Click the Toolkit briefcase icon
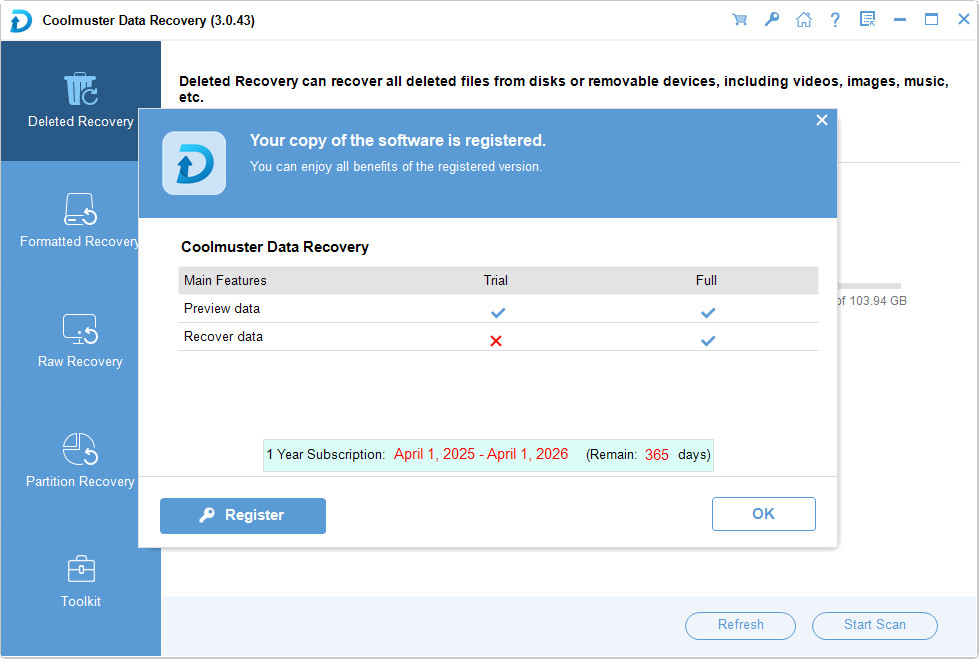The width and height of the screenshot is (979, 659). coord(81,569)
